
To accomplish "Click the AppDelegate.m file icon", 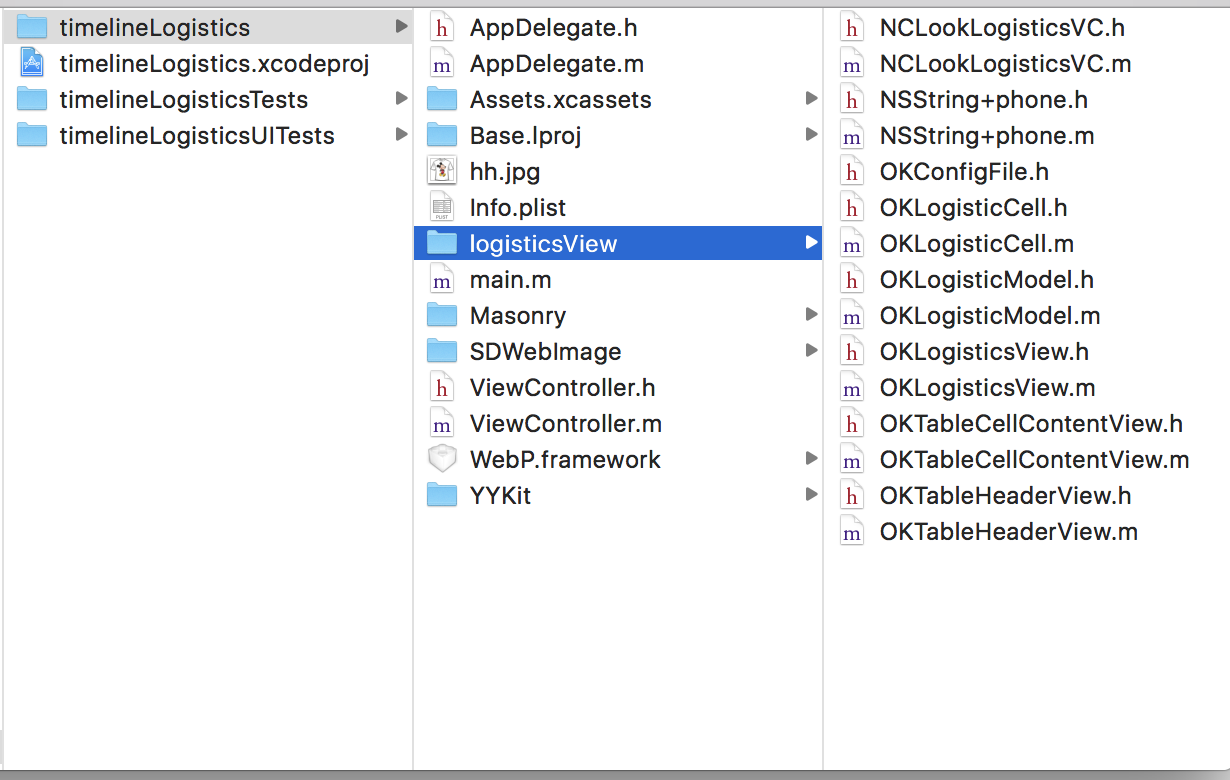I will 442,63.
